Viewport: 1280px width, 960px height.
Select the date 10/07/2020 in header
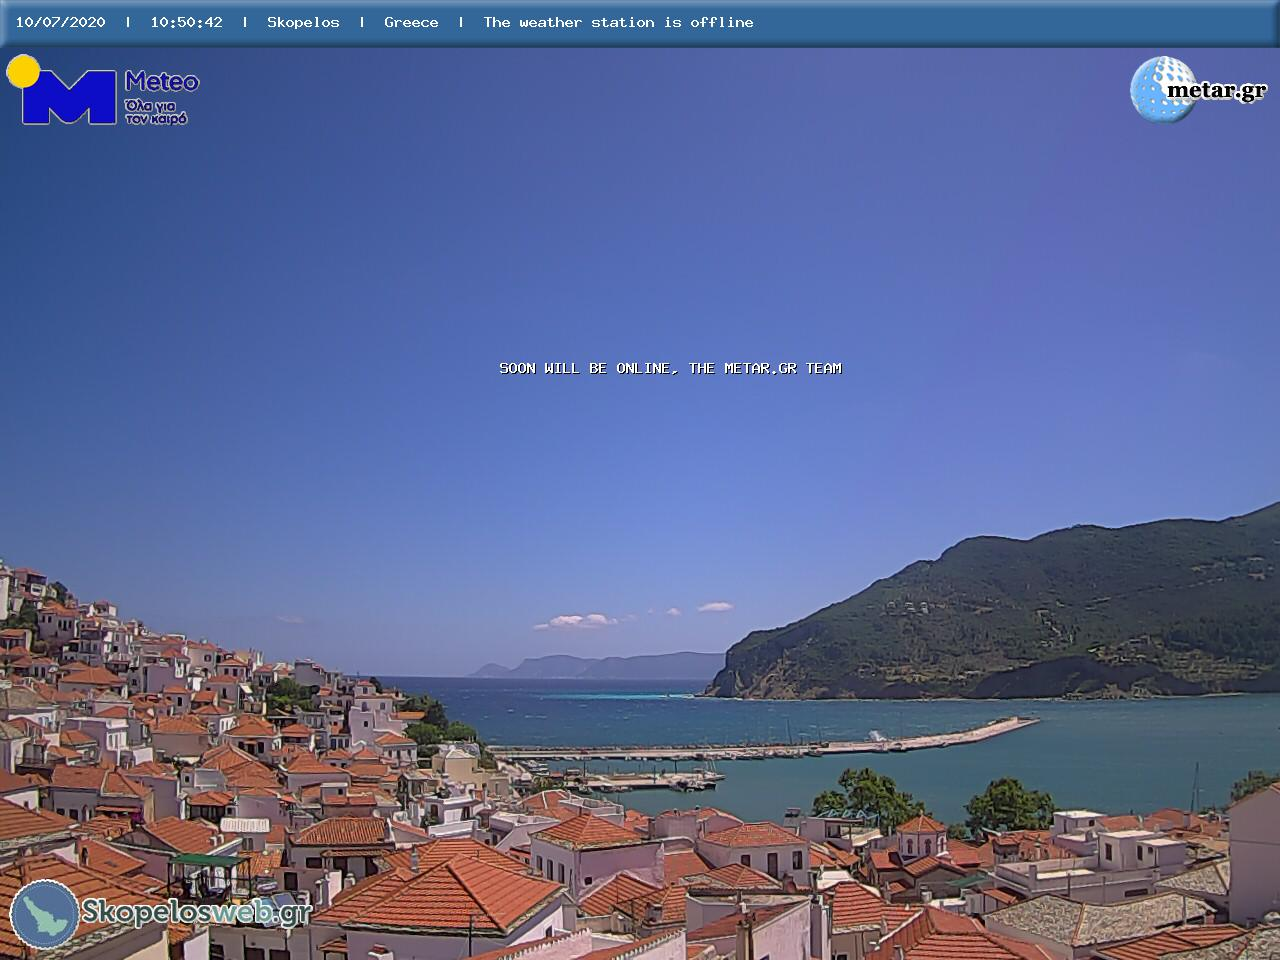(x=60, y=22)
